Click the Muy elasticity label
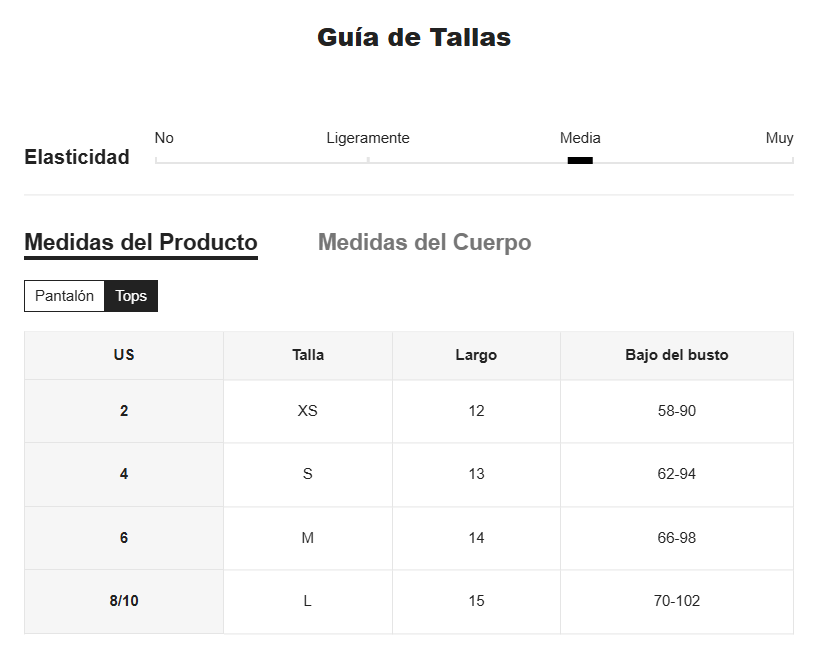The width and height of the screenshot is (828, 653). tap(779, 138)
